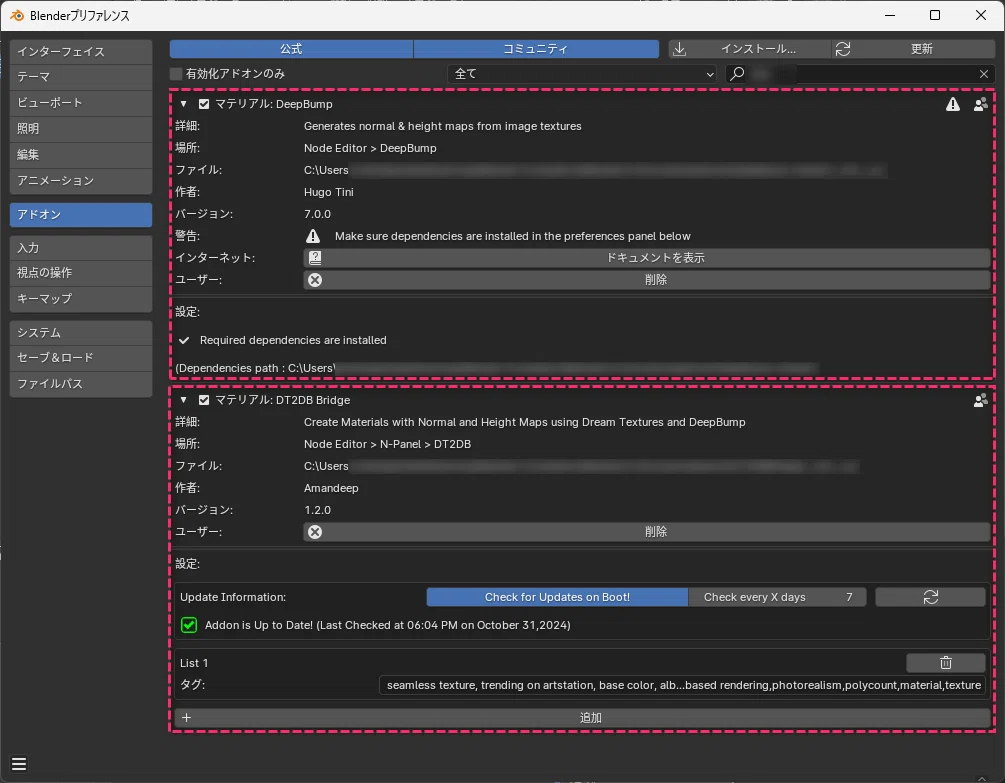The image size is (1005, 783).
Task: Open the ファイルパス preferences section
Action: 81,384
